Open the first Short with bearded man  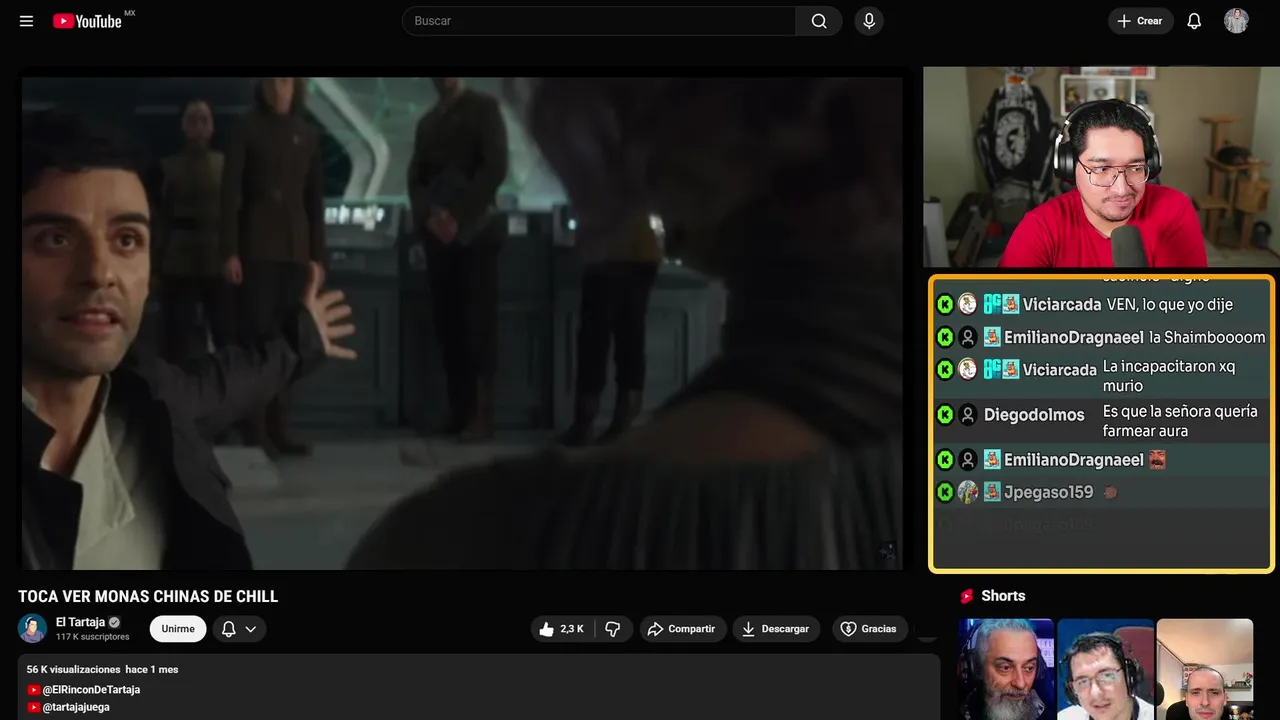click(1006, 669)
